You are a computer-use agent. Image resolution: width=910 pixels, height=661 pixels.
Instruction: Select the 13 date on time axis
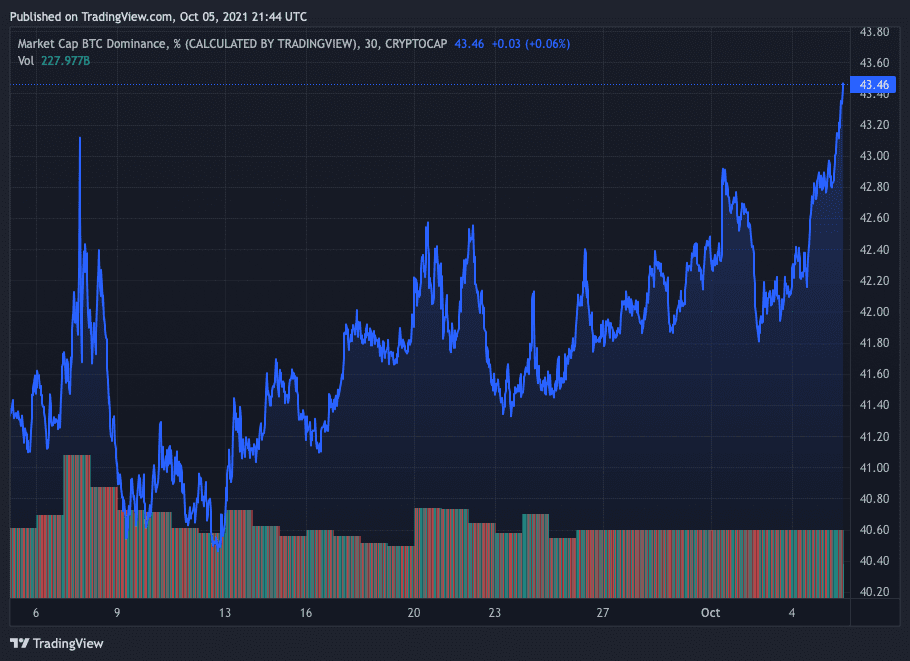pos(225,613)
